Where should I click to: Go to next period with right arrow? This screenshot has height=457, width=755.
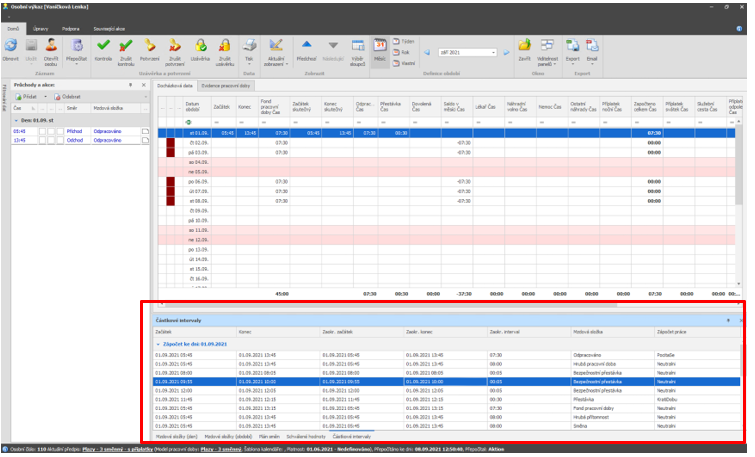(507, 52)
